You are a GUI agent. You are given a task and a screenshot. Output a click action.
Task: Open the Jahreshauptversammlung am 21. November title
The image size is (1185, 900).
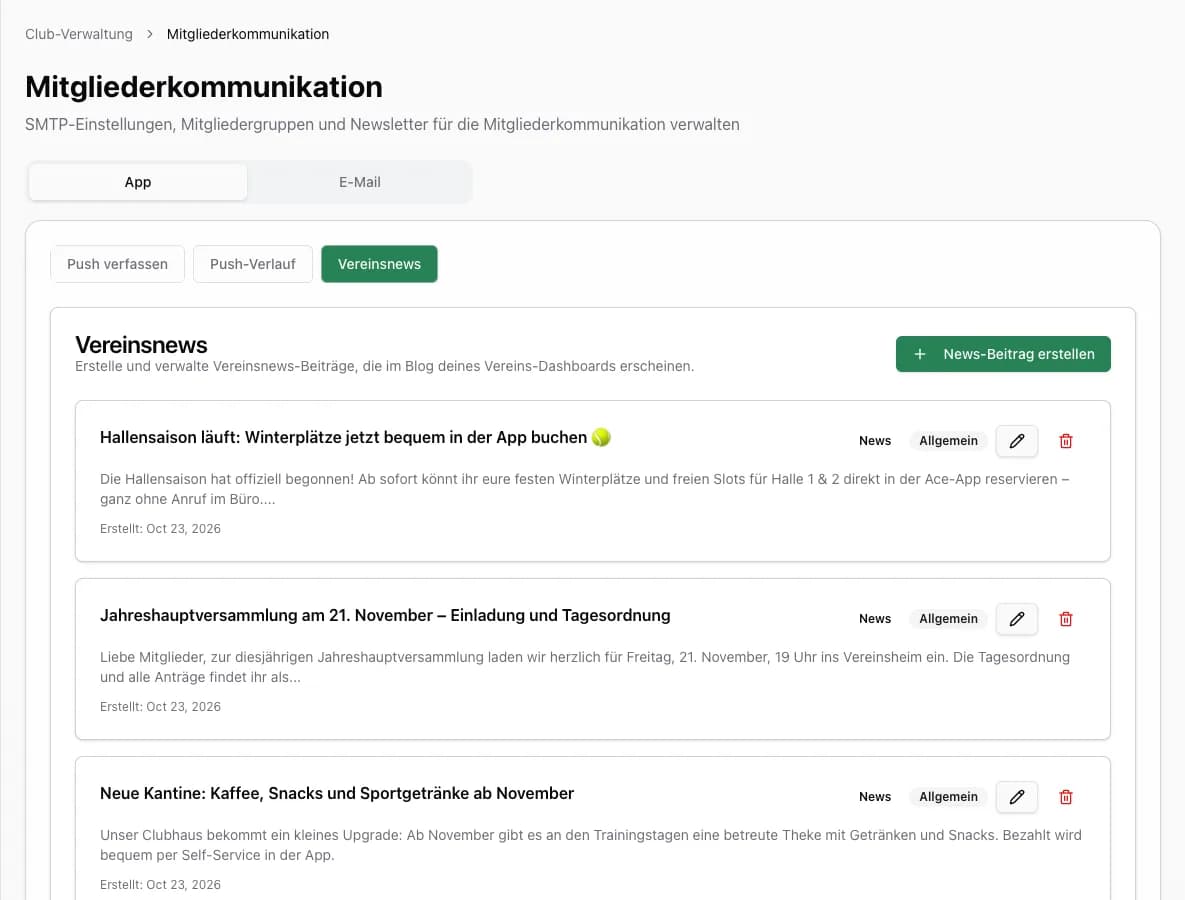point(385,615)
